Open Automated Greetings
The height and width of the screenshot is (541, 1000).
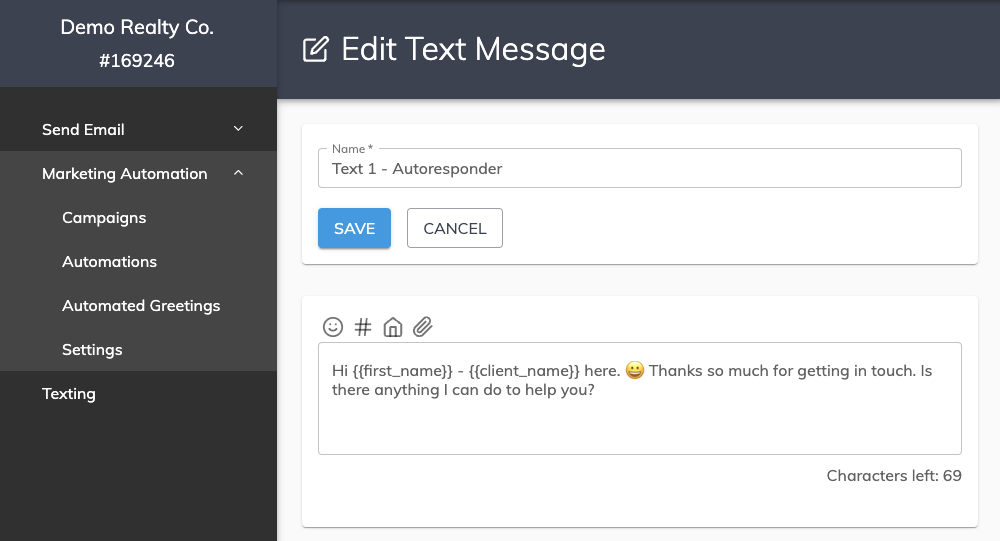(141, 306)
